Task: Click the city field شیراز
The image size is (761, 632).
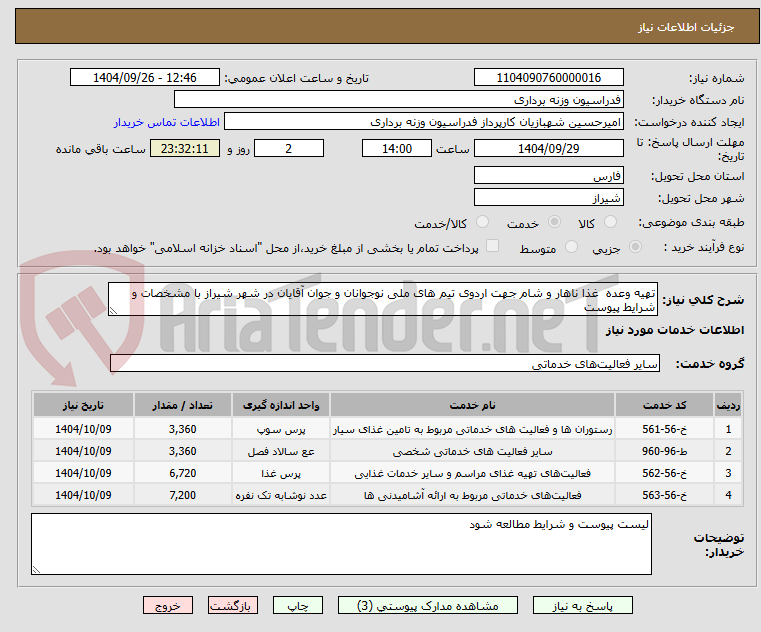Action: coord(548,198)
